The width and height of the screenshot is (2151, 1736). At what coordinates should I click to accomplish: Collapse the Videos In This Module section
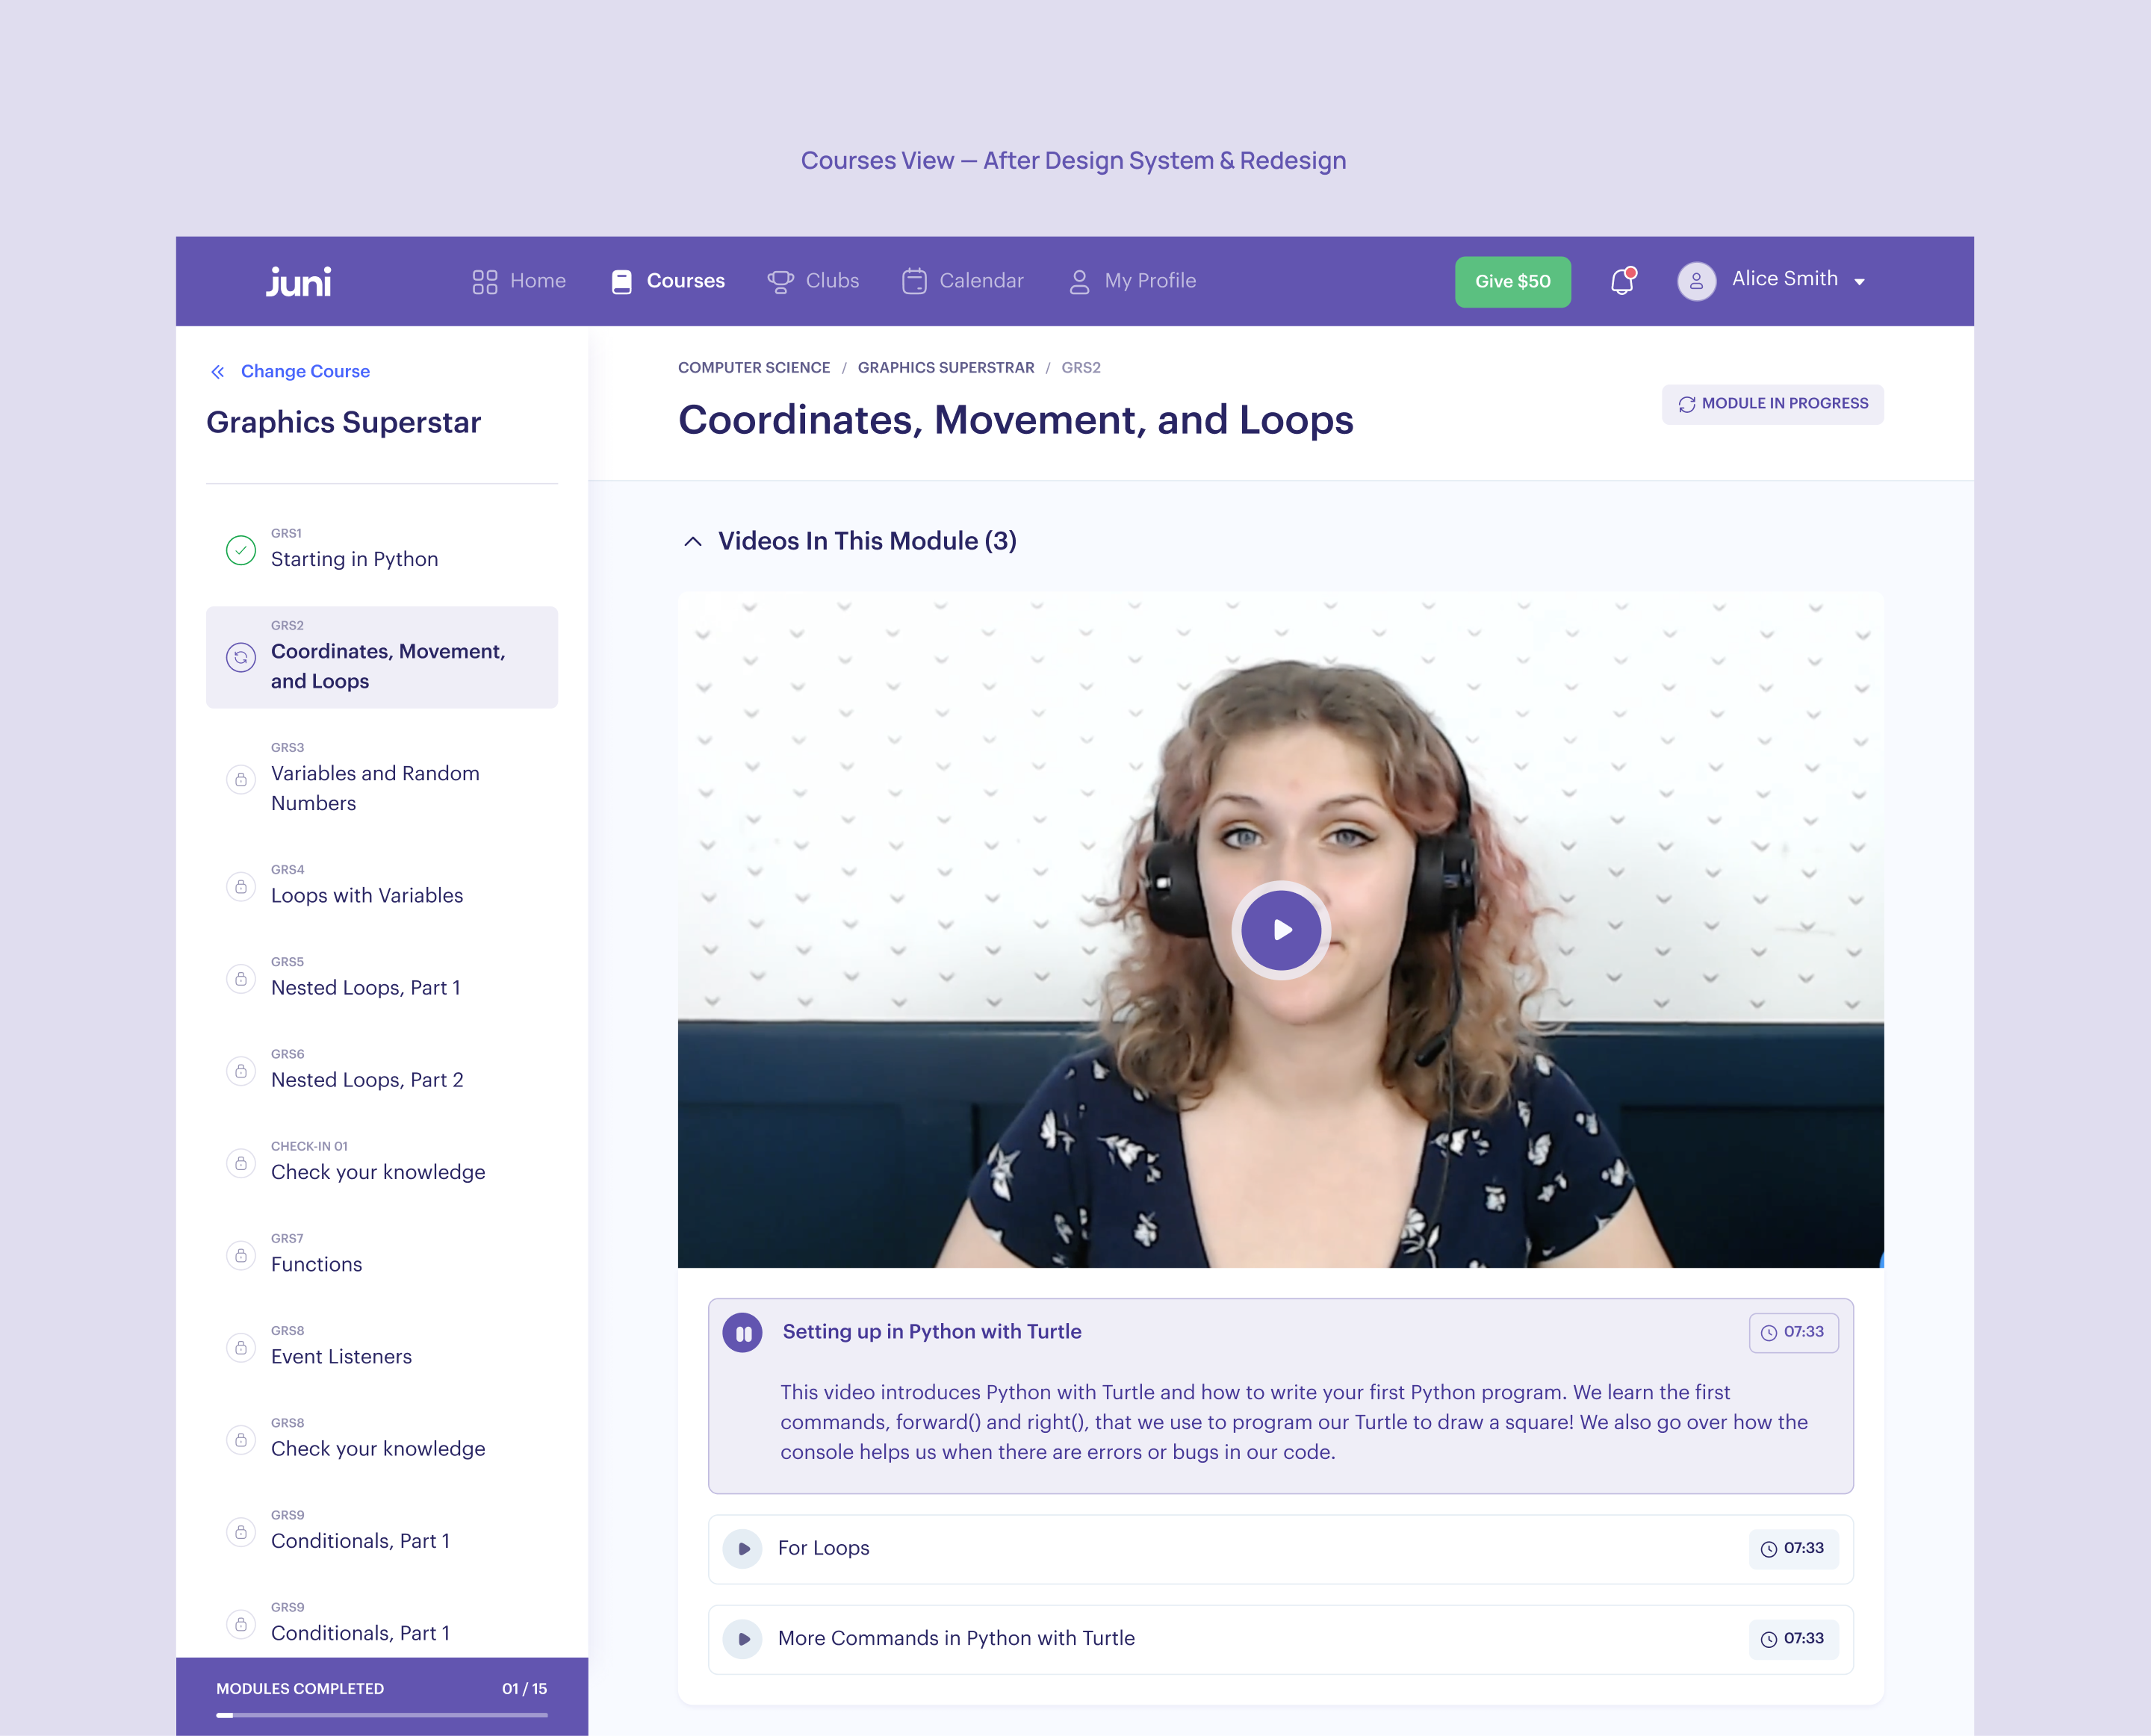click(692, 541)
